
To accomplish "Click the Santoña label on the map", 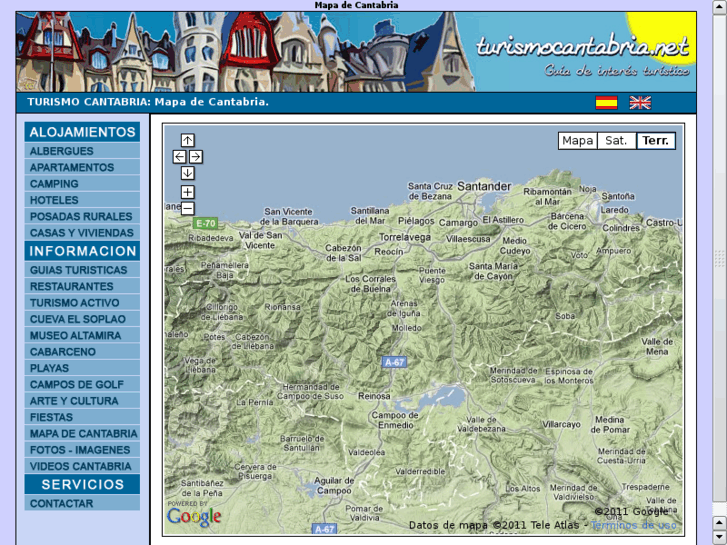I will coord(618,196).
